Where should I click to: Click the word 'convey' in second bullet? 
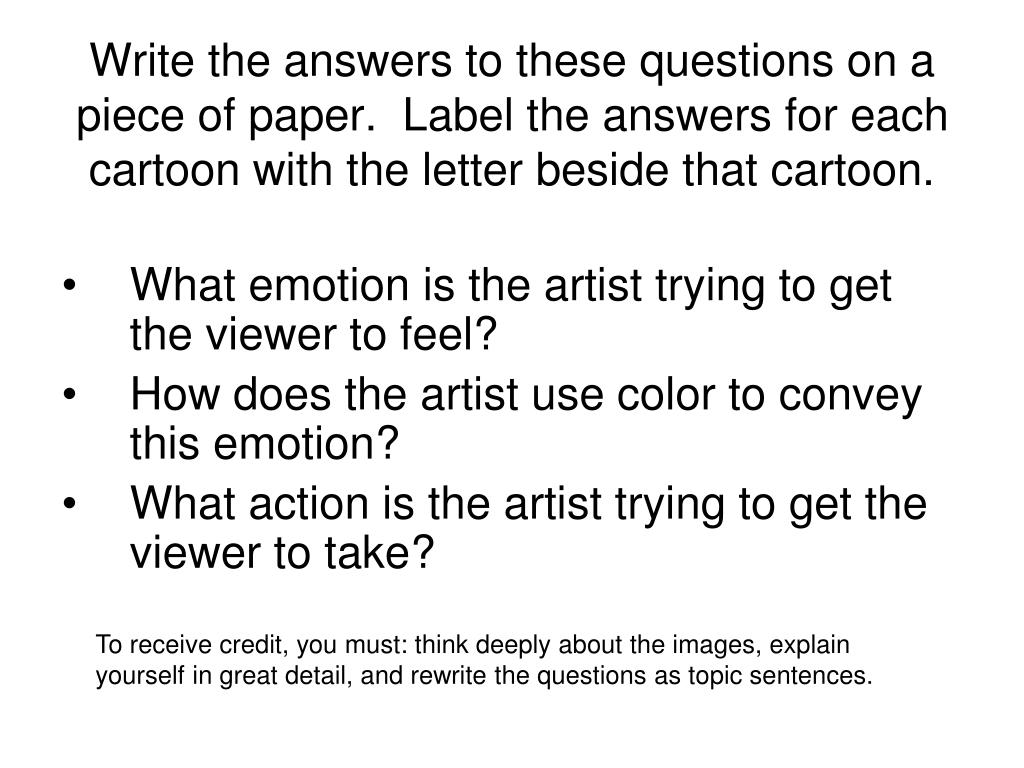click(850, 398)
